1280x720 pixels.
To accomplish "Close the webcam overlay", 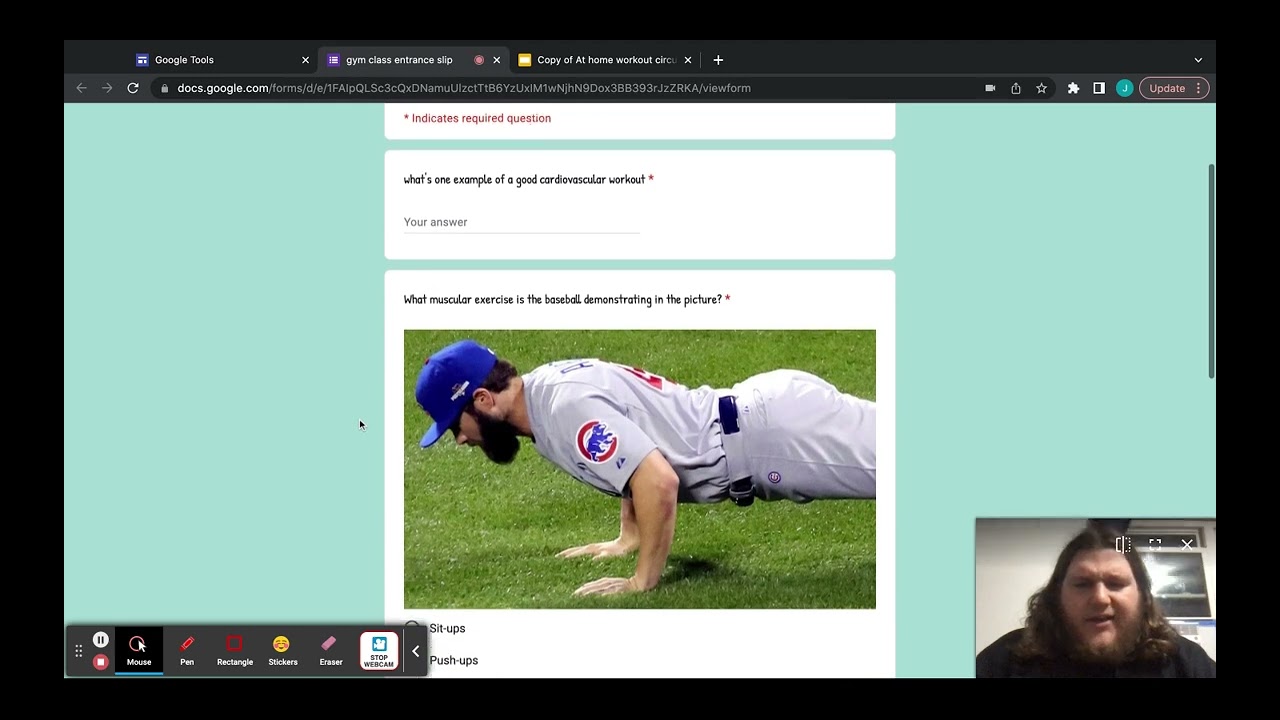I will click(1187, 545).
